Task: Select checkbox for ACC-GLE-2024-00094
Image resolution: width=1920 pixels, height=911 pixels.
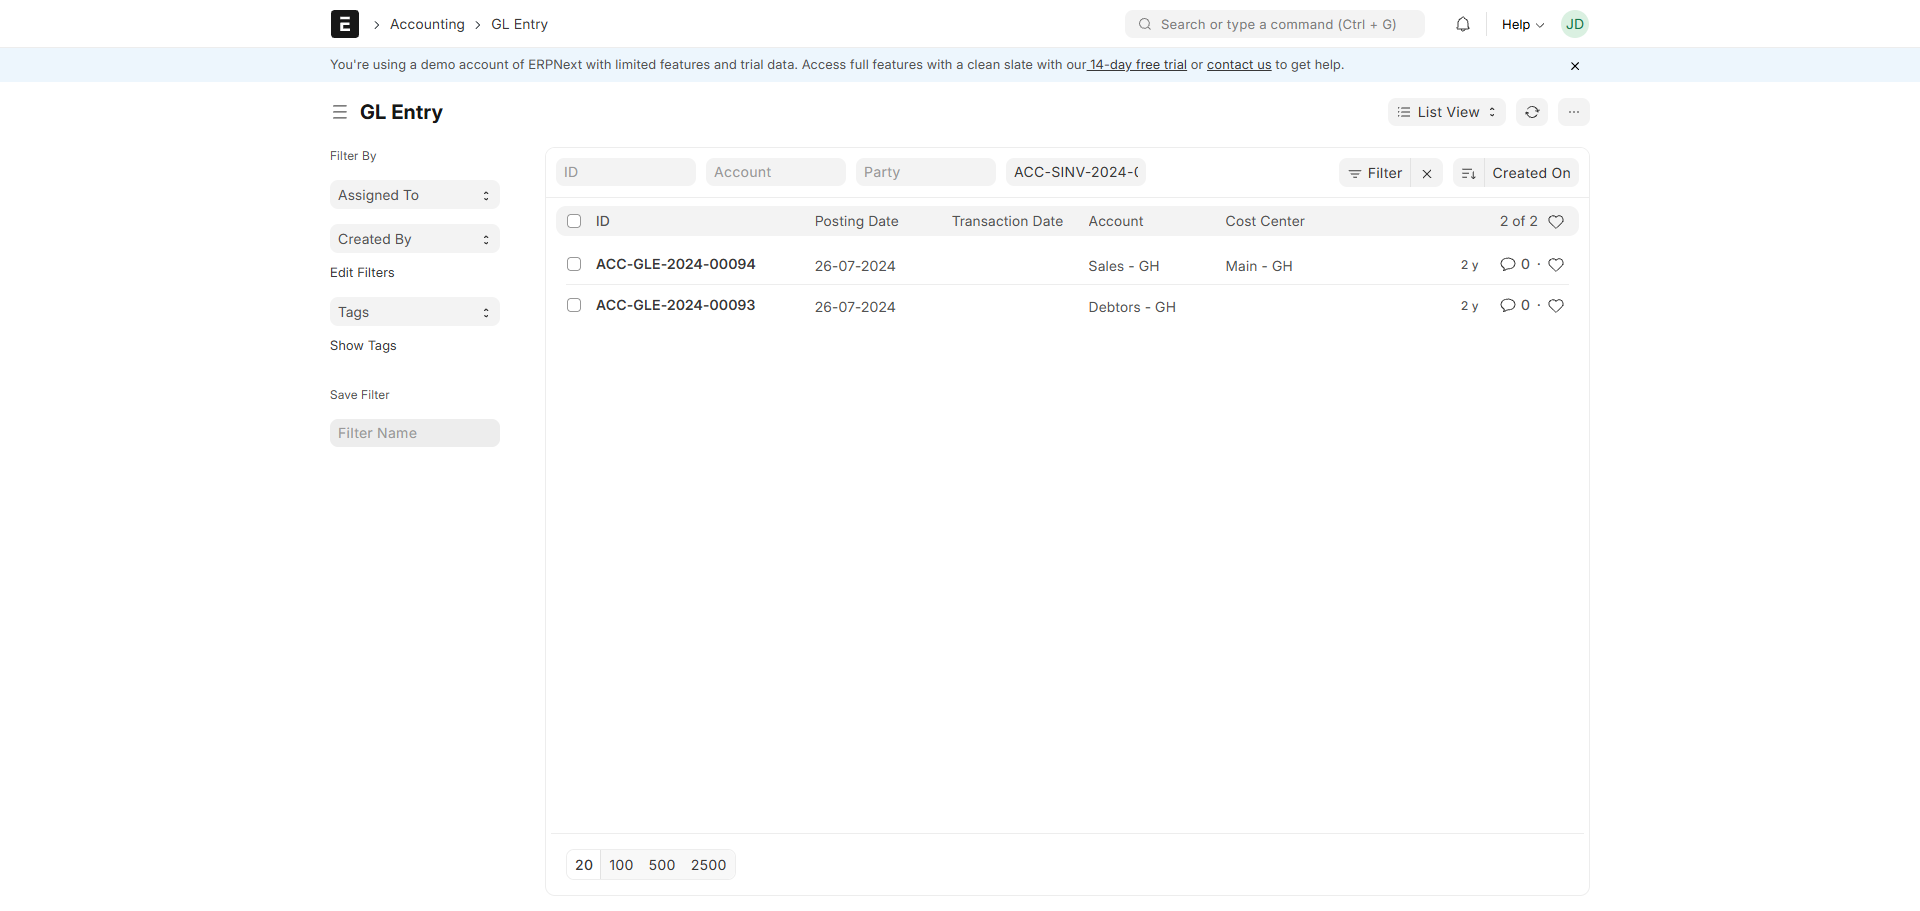Action: click(x=574, y=264)
